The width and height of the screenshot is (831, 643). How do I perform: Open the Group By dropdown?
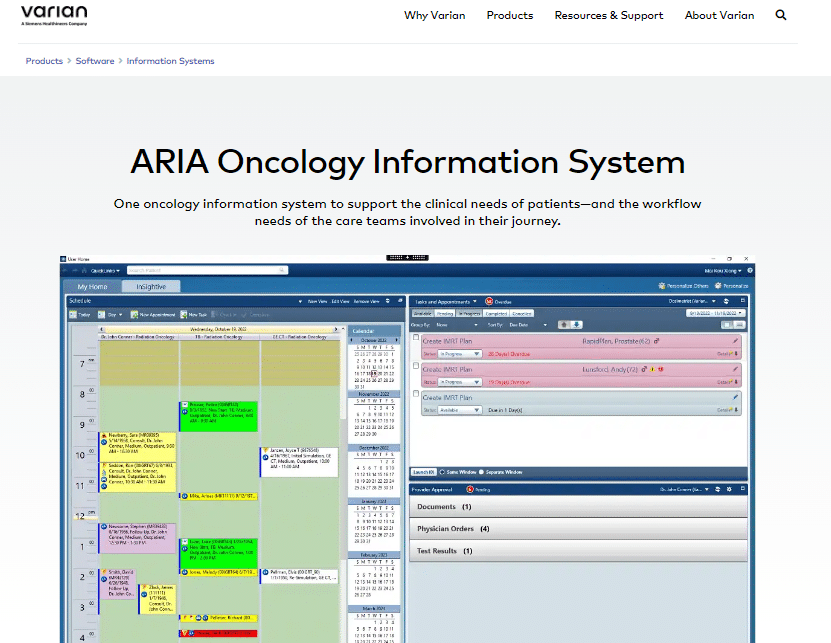[457, 325]
